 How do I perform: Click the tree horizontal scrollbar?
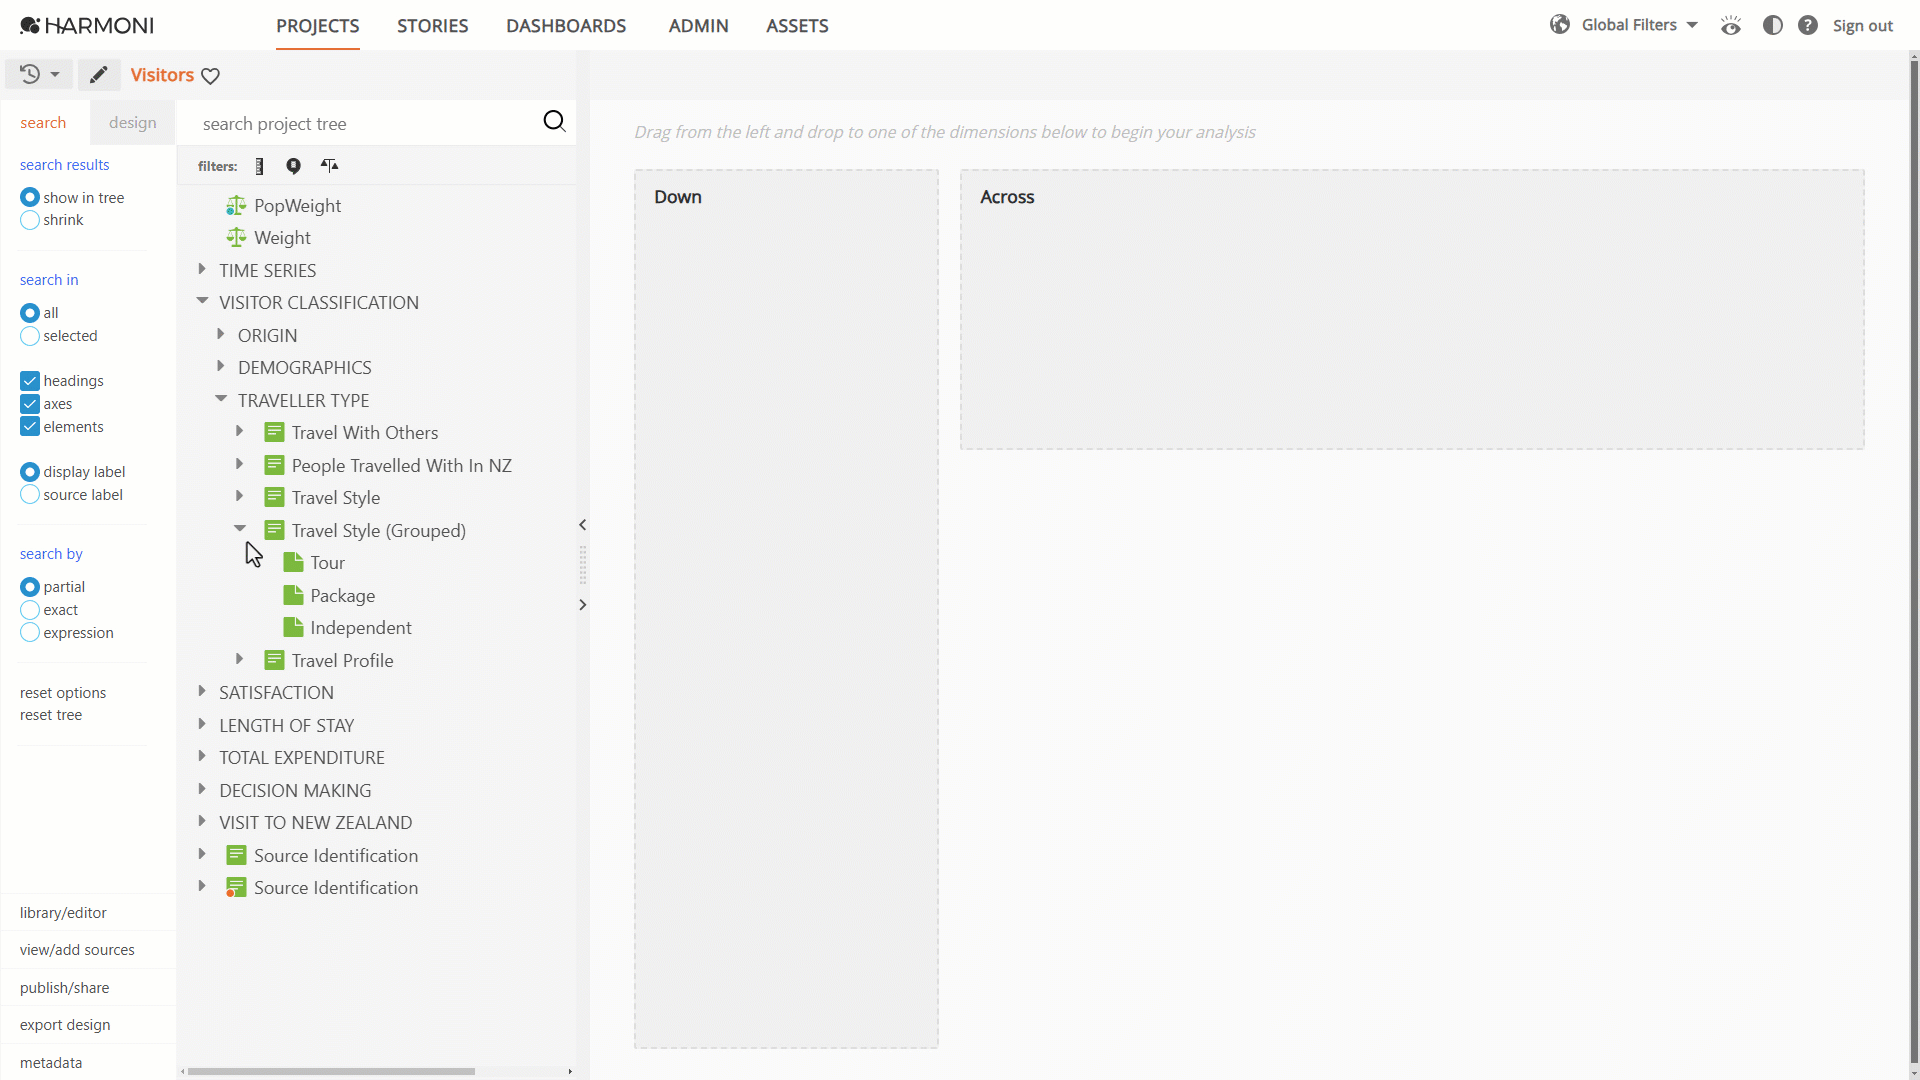click(x=331, y=1071)
